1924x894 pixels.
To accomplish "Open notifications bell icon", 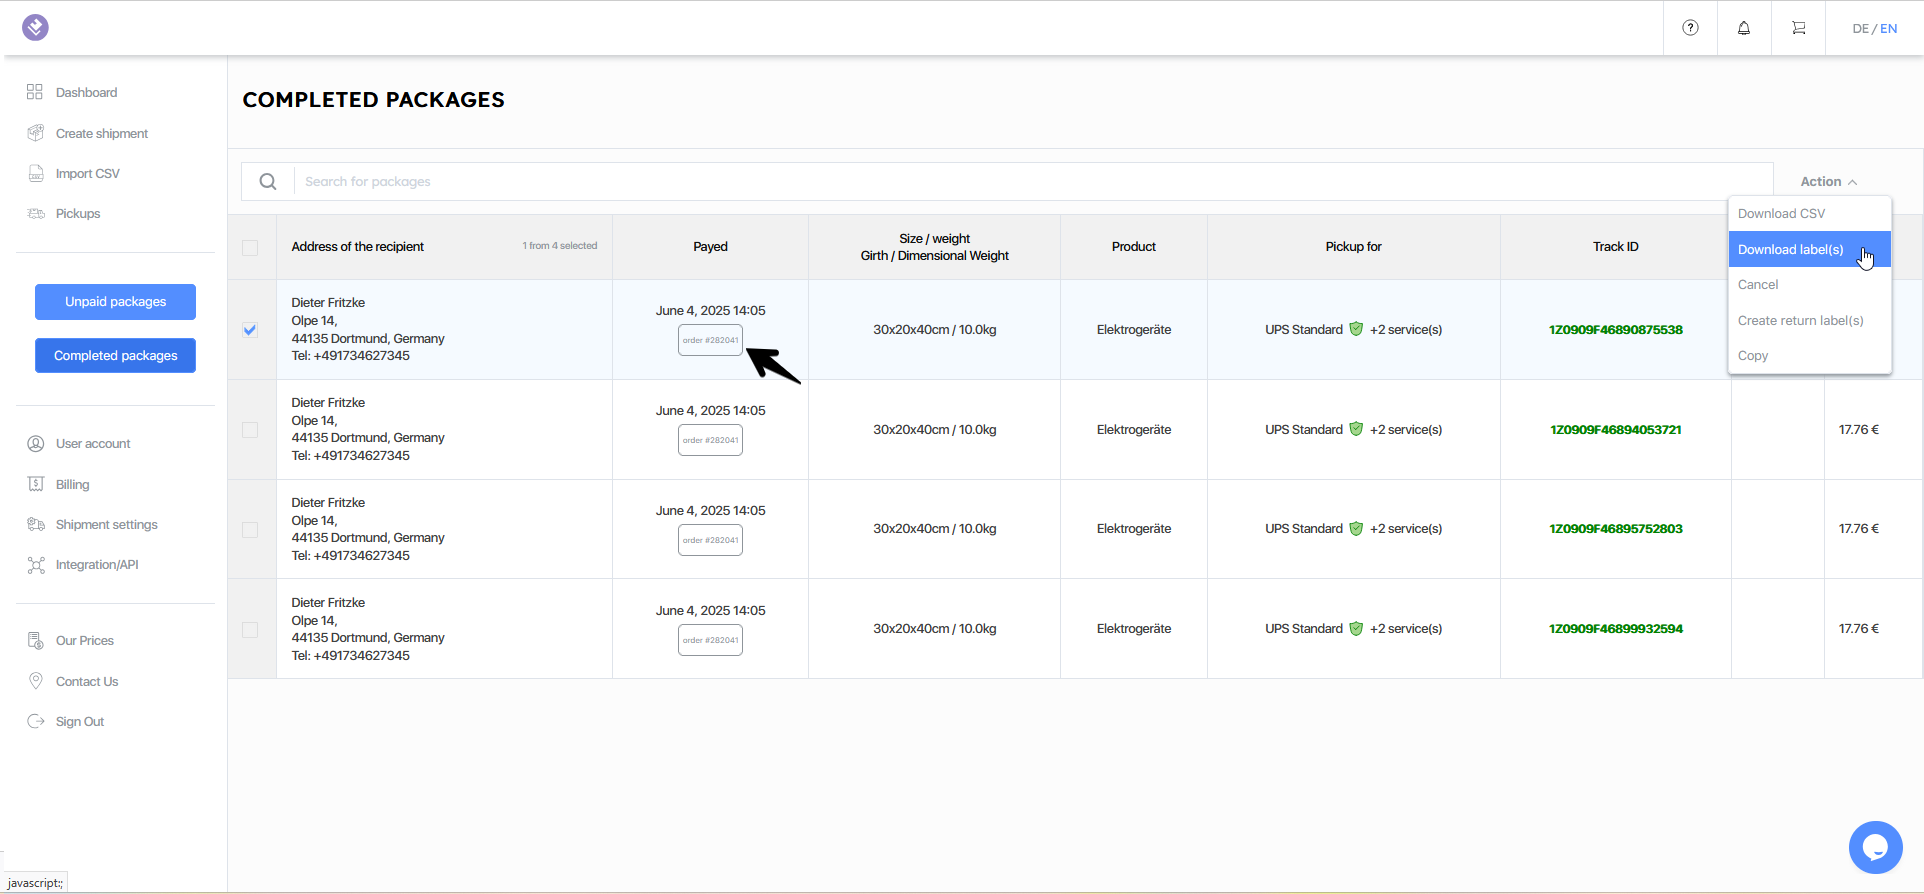I will pyautogui.click(x=1744, y=28).
